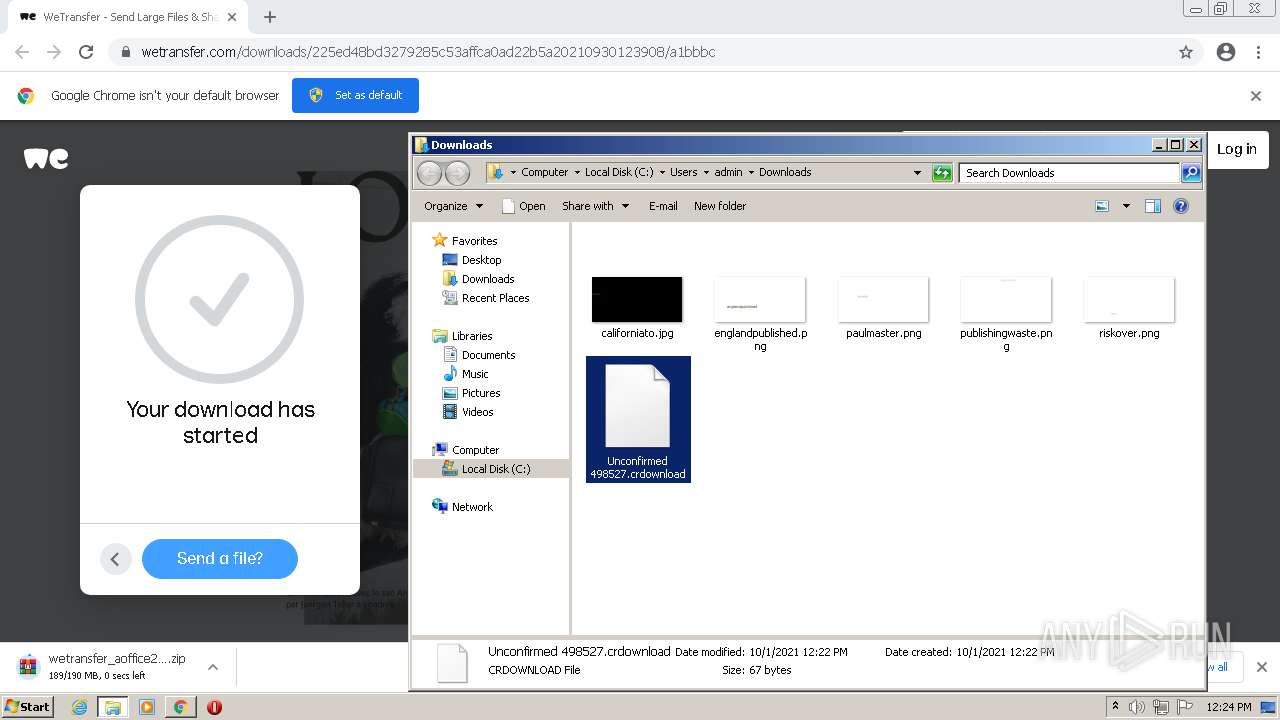The width and height of the screenshot is (1280, 720).
Task: Click the Explorer Forward button
Action: pyautogui.click(x=457, y=173)
